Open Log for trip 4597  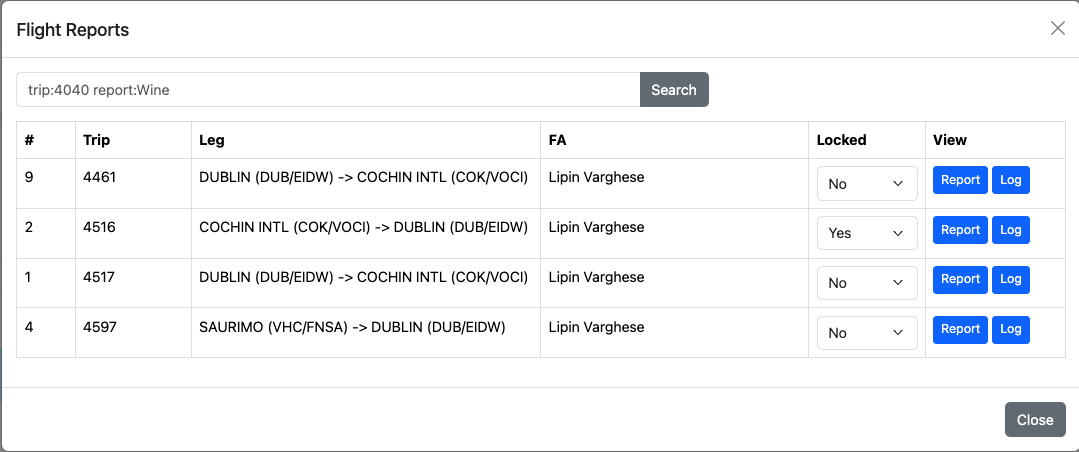(x=1011, y=329)
